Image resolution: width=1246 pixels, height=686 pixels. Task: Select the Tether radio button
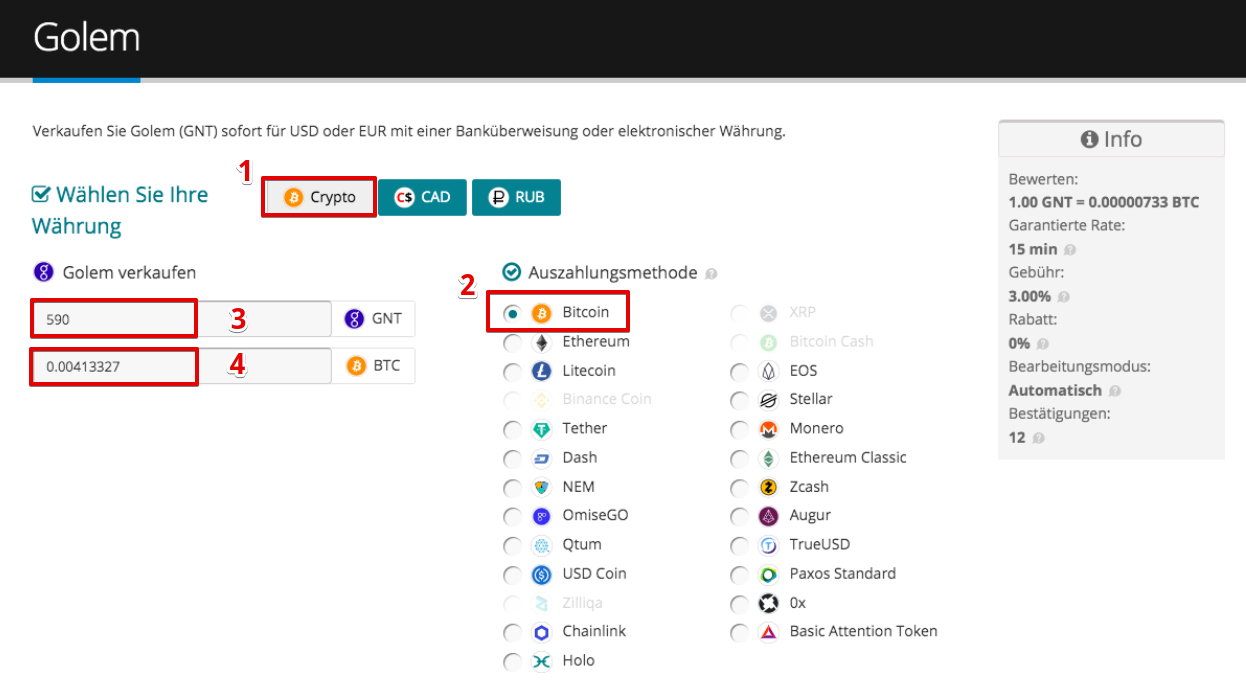[x=512, y=429]
